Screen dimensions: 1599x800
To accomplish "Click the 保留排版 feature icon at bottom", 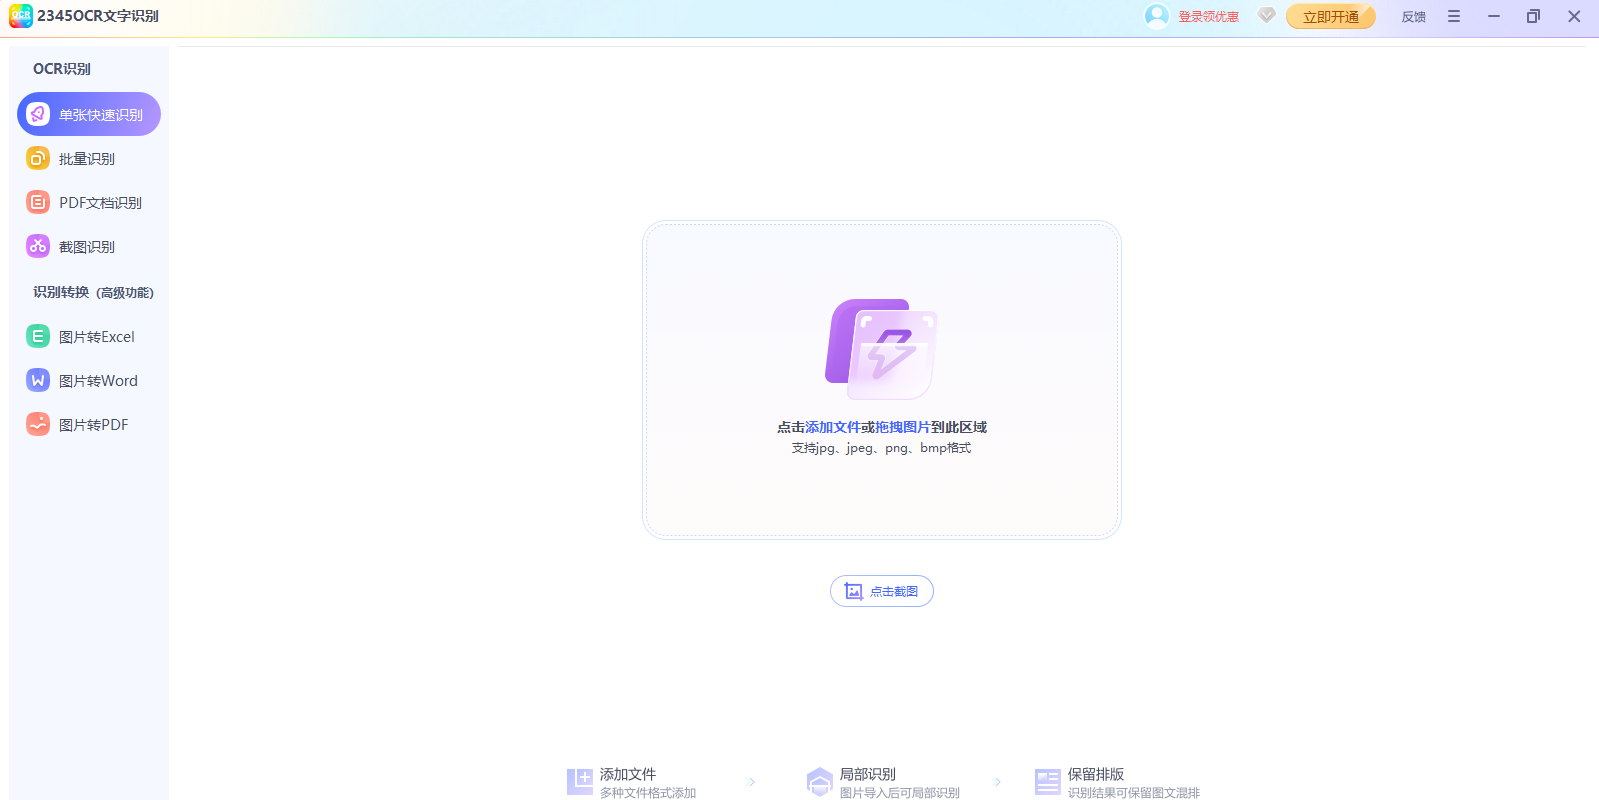I will tap(1047, 782).
